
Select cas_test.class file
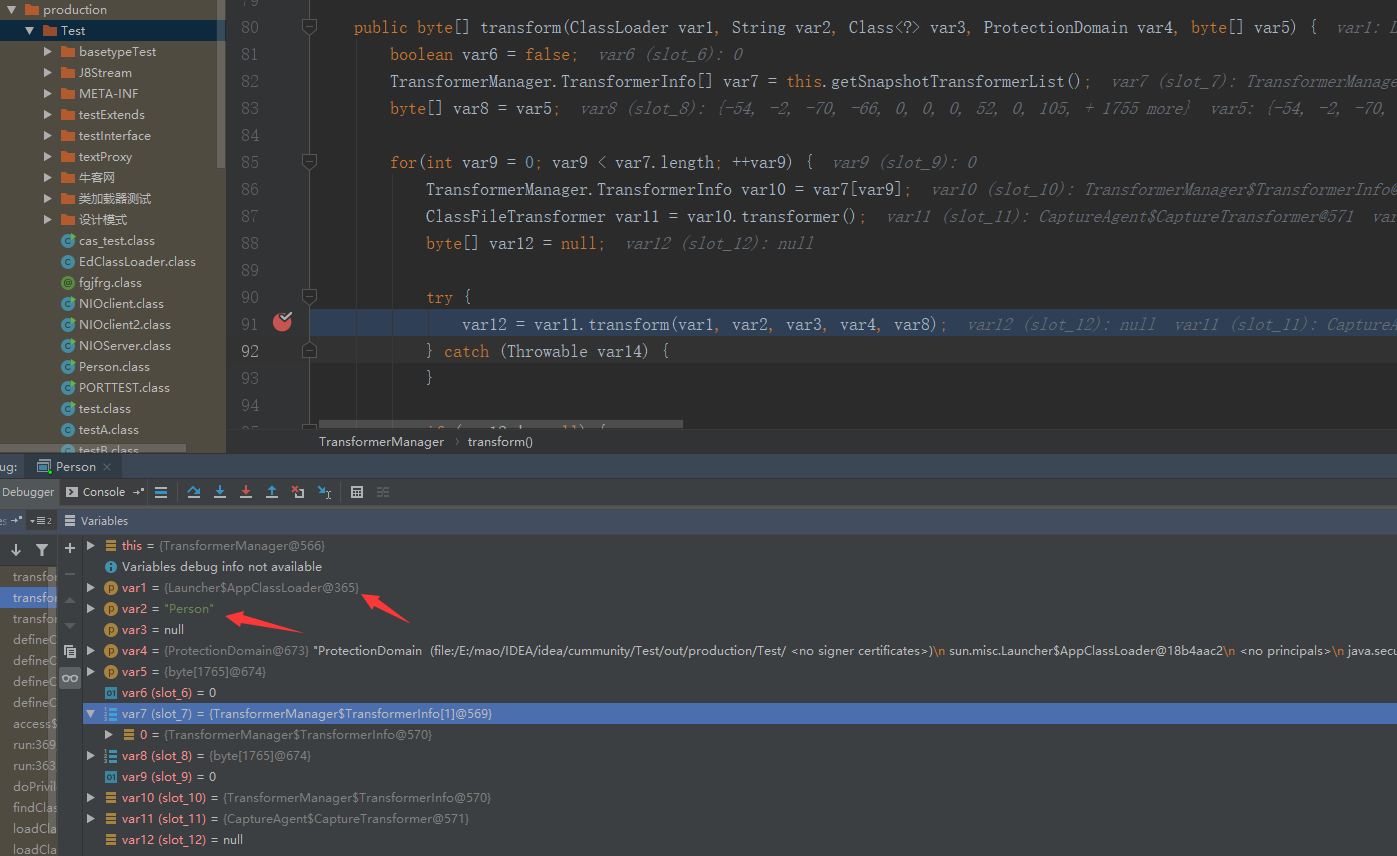(108, 241)
